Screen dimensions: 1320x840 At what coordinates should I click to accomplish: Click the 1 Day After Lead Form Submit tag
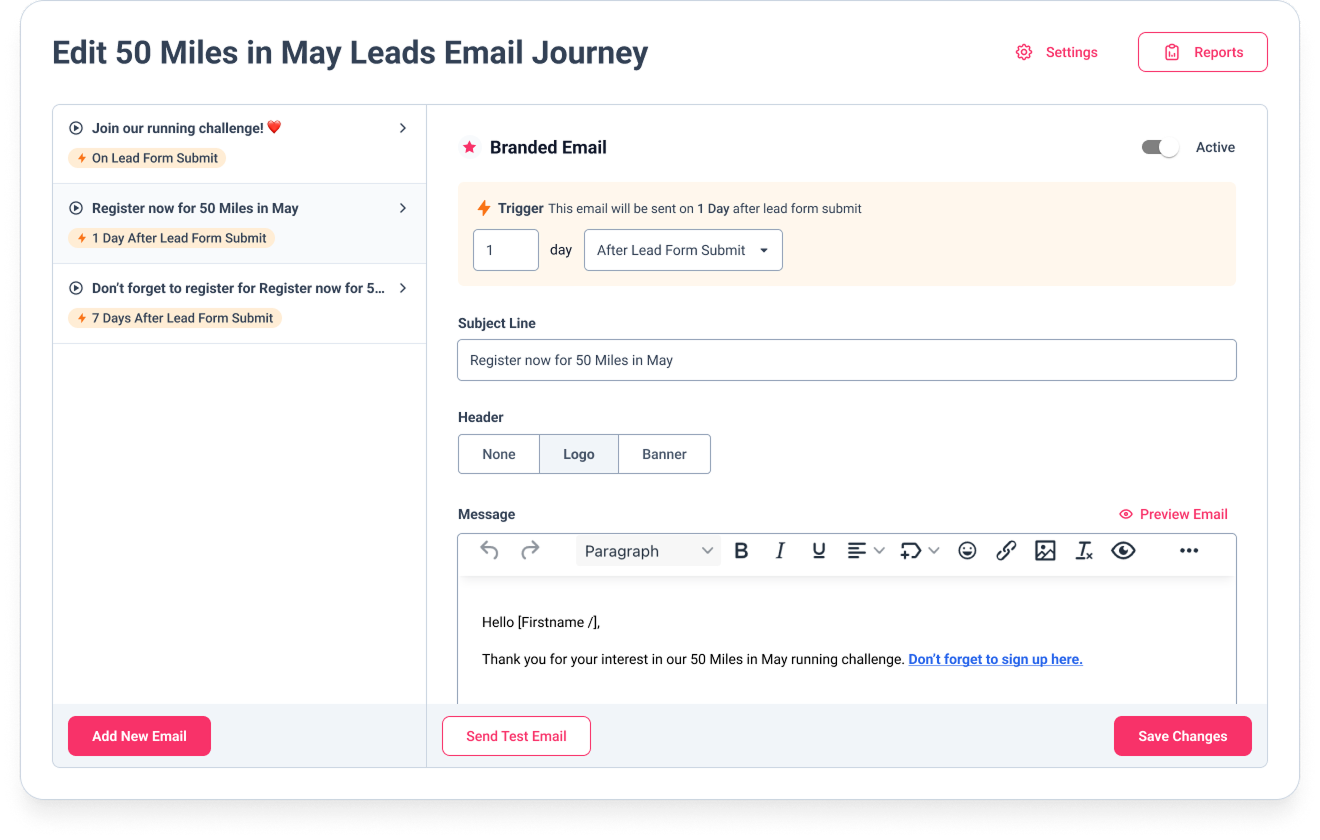click(172, 238)
